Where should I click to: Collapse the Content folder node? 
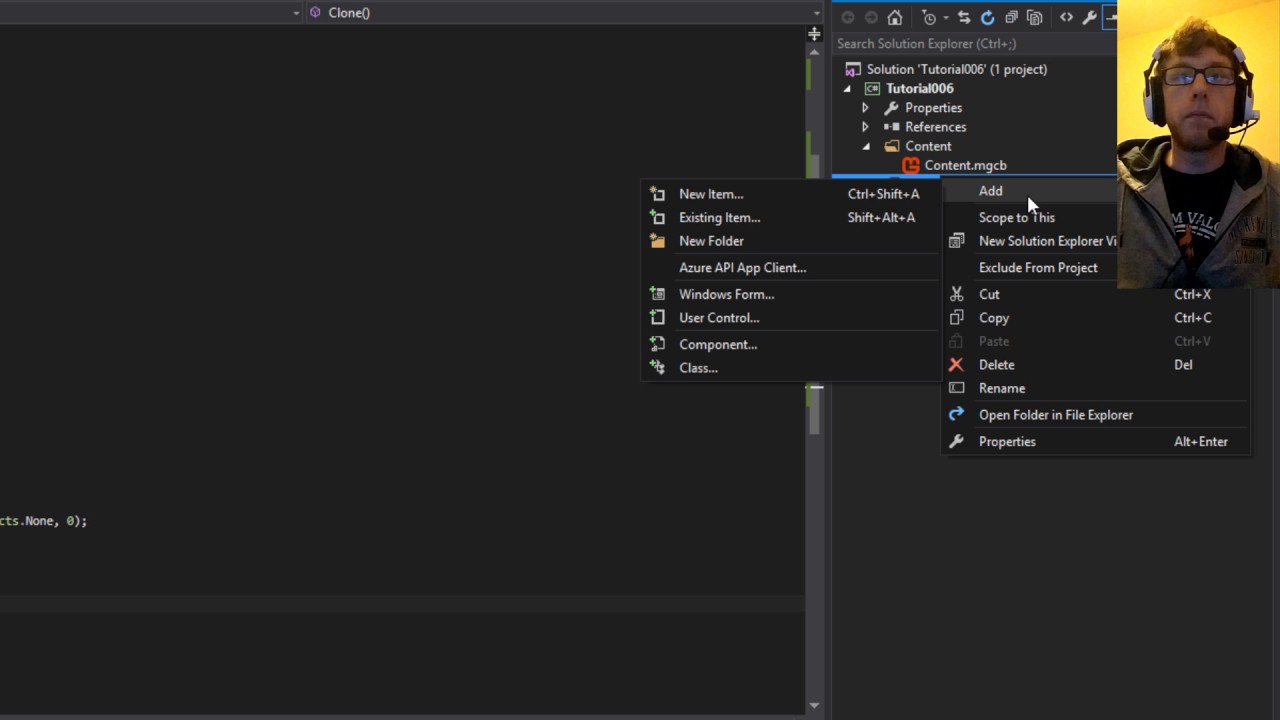pos(866,147)
